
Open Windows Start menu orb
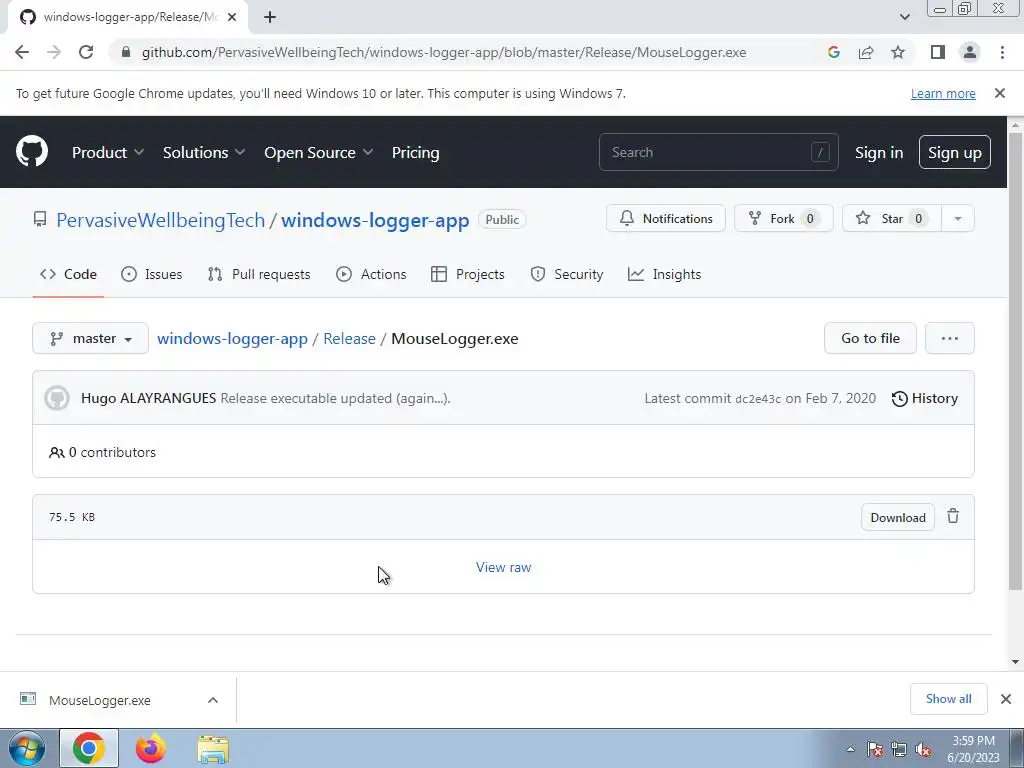pyautogui.click(x=27, y=748)
